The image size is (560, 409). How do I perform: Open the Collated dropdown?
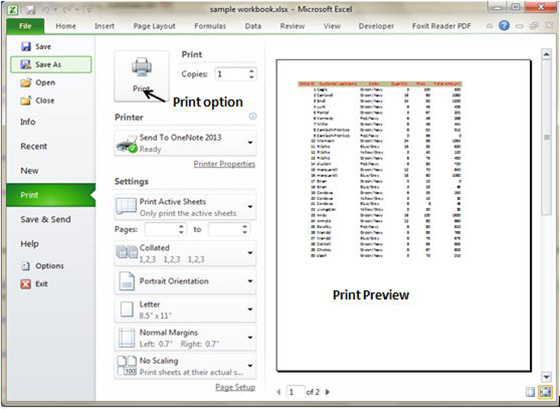click(185, 253)
